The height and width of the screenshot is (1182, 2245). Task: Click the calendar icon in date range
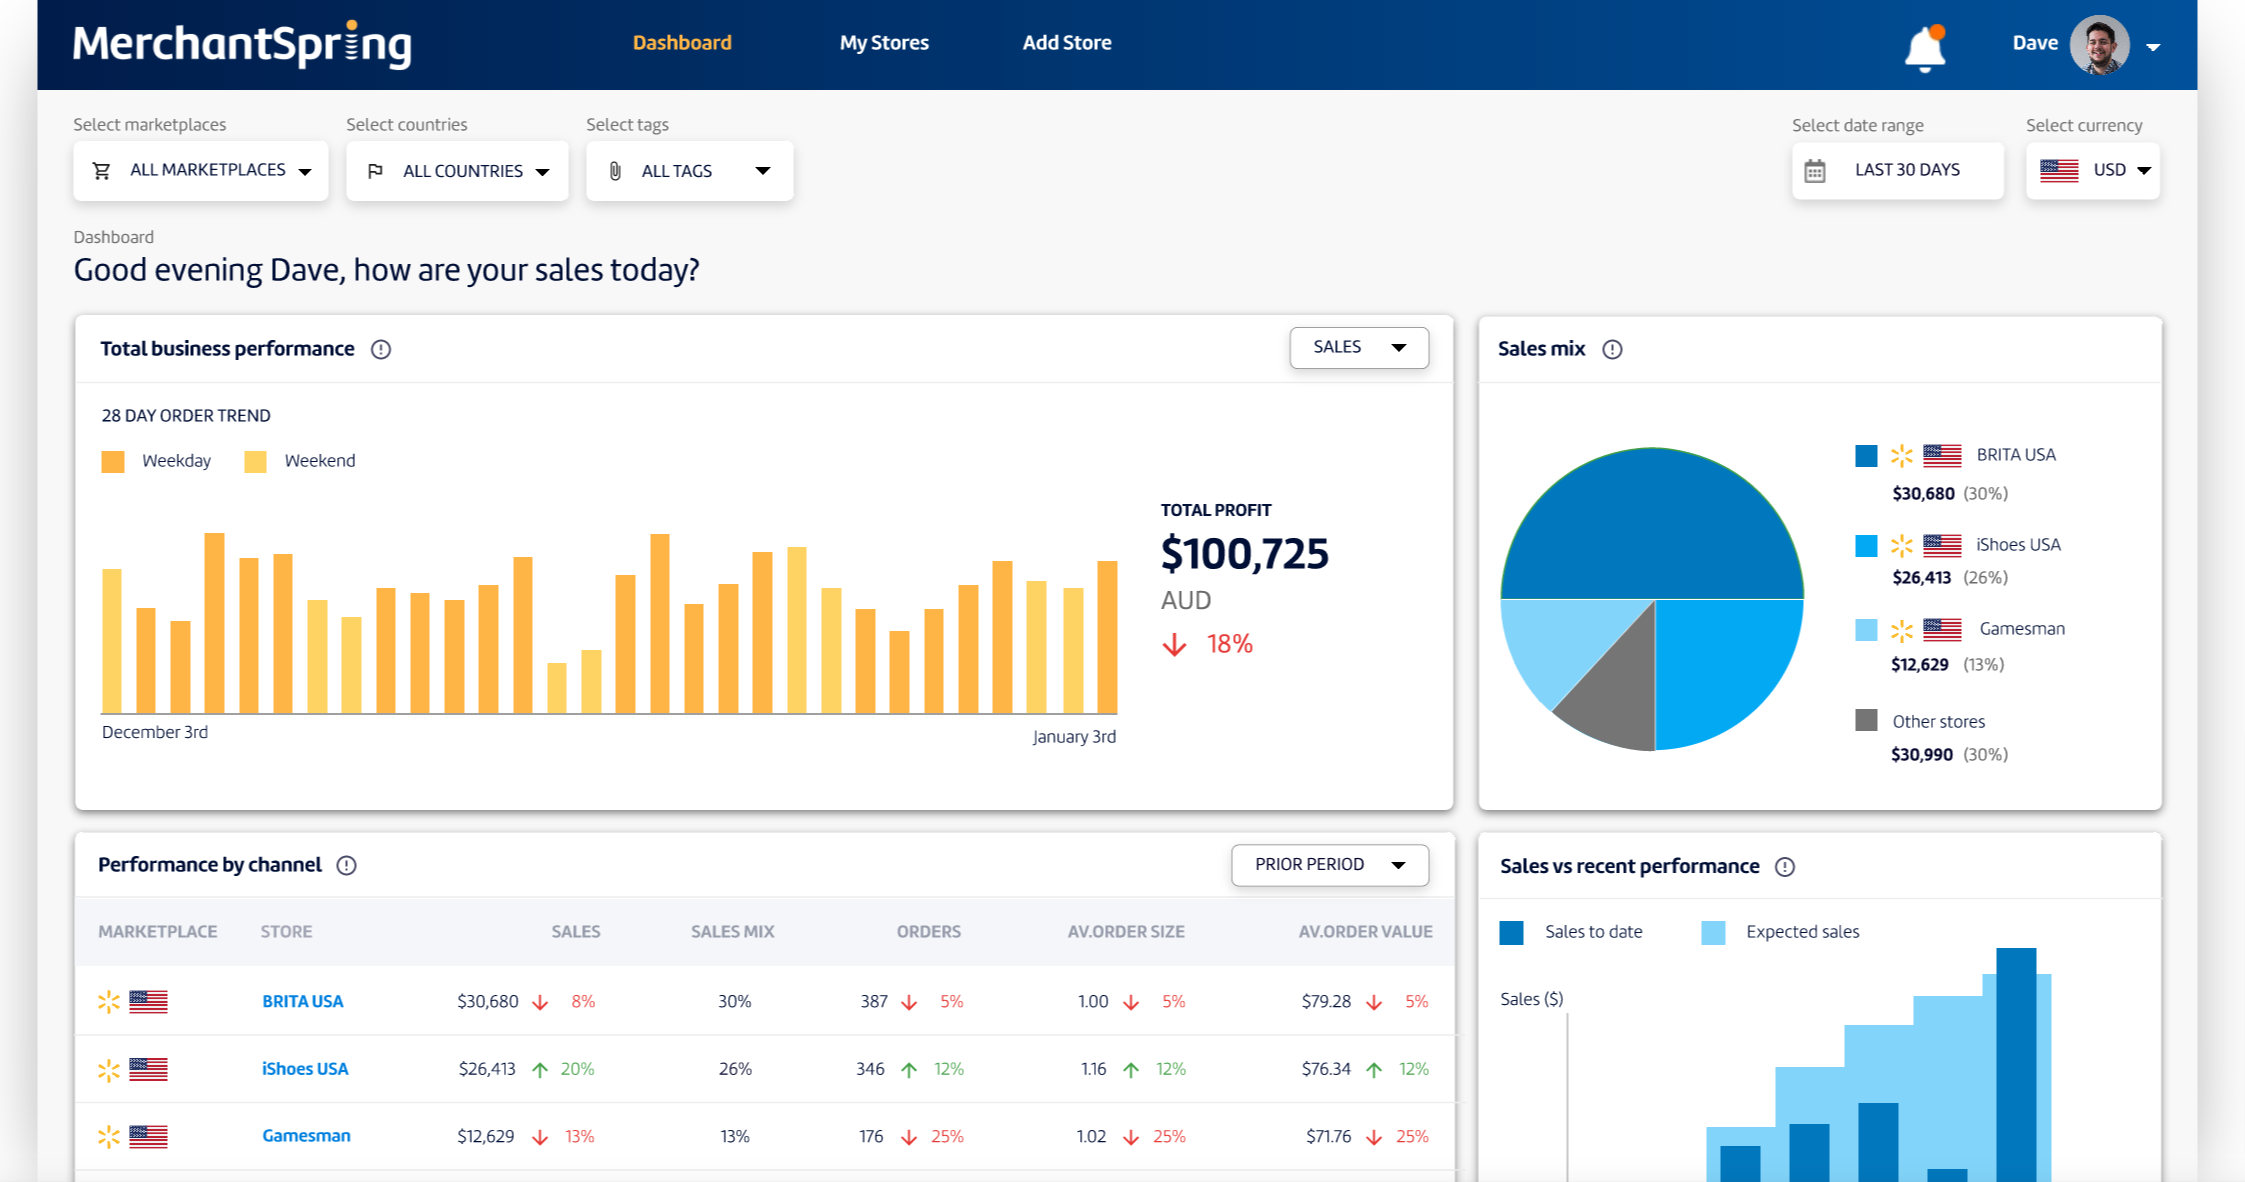1815,171
